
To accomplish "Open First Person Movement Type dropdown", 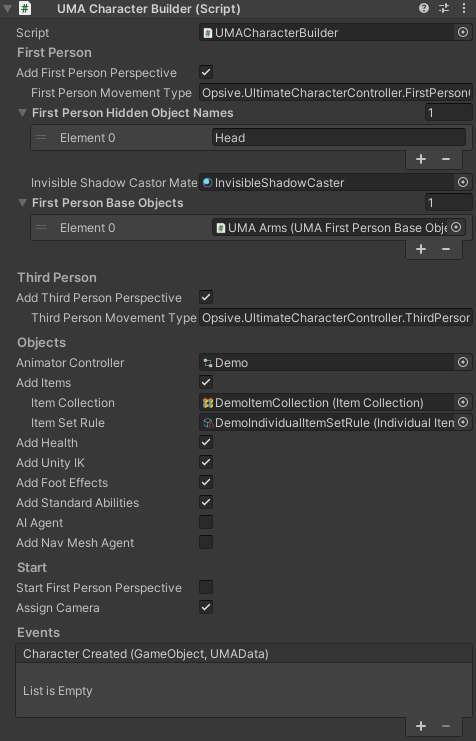I will (336, 93).
